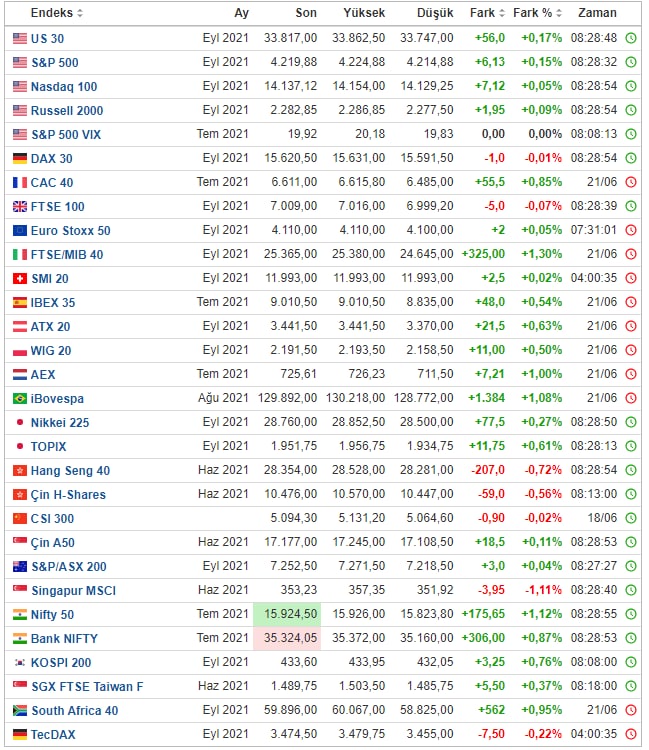The image size is (649, 750).
Task: Click the Hong Kong flag next to Hang Seng 40
Action: click(x=20, y=470)
